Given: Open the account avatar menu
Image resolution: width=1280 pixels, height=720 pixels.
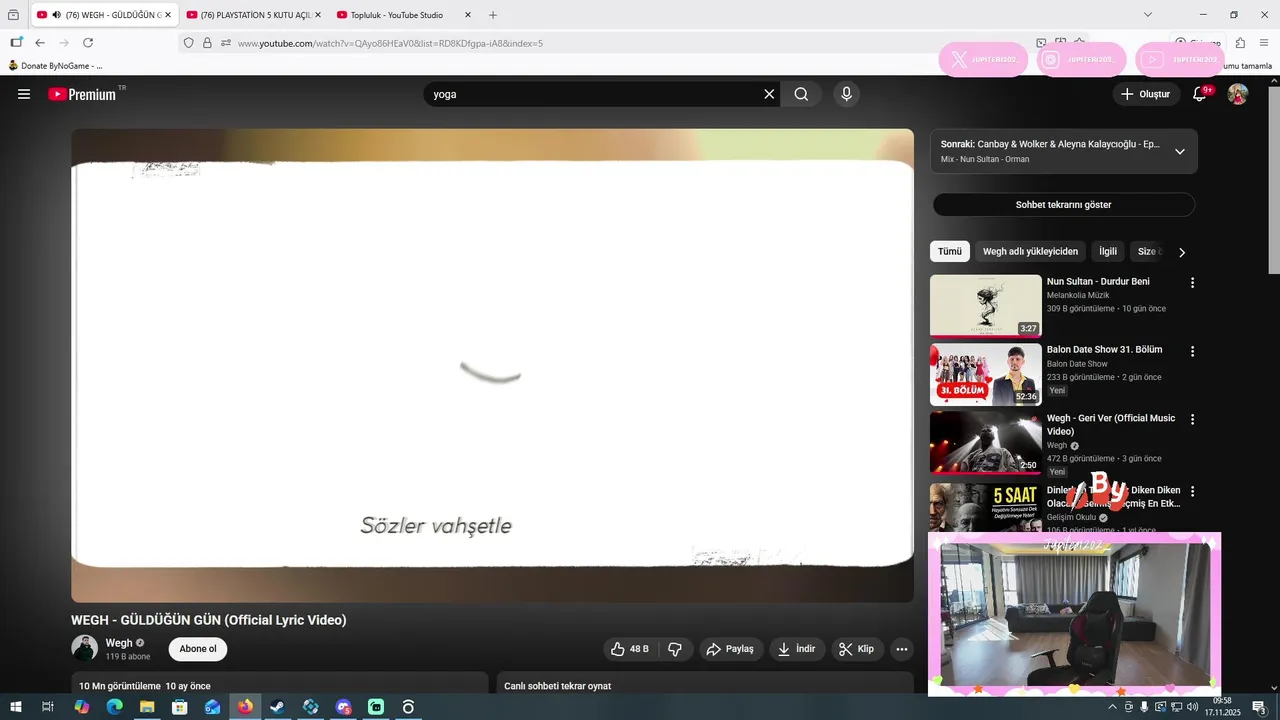Looking at the screenshot, I should (x=1238, y=94).
